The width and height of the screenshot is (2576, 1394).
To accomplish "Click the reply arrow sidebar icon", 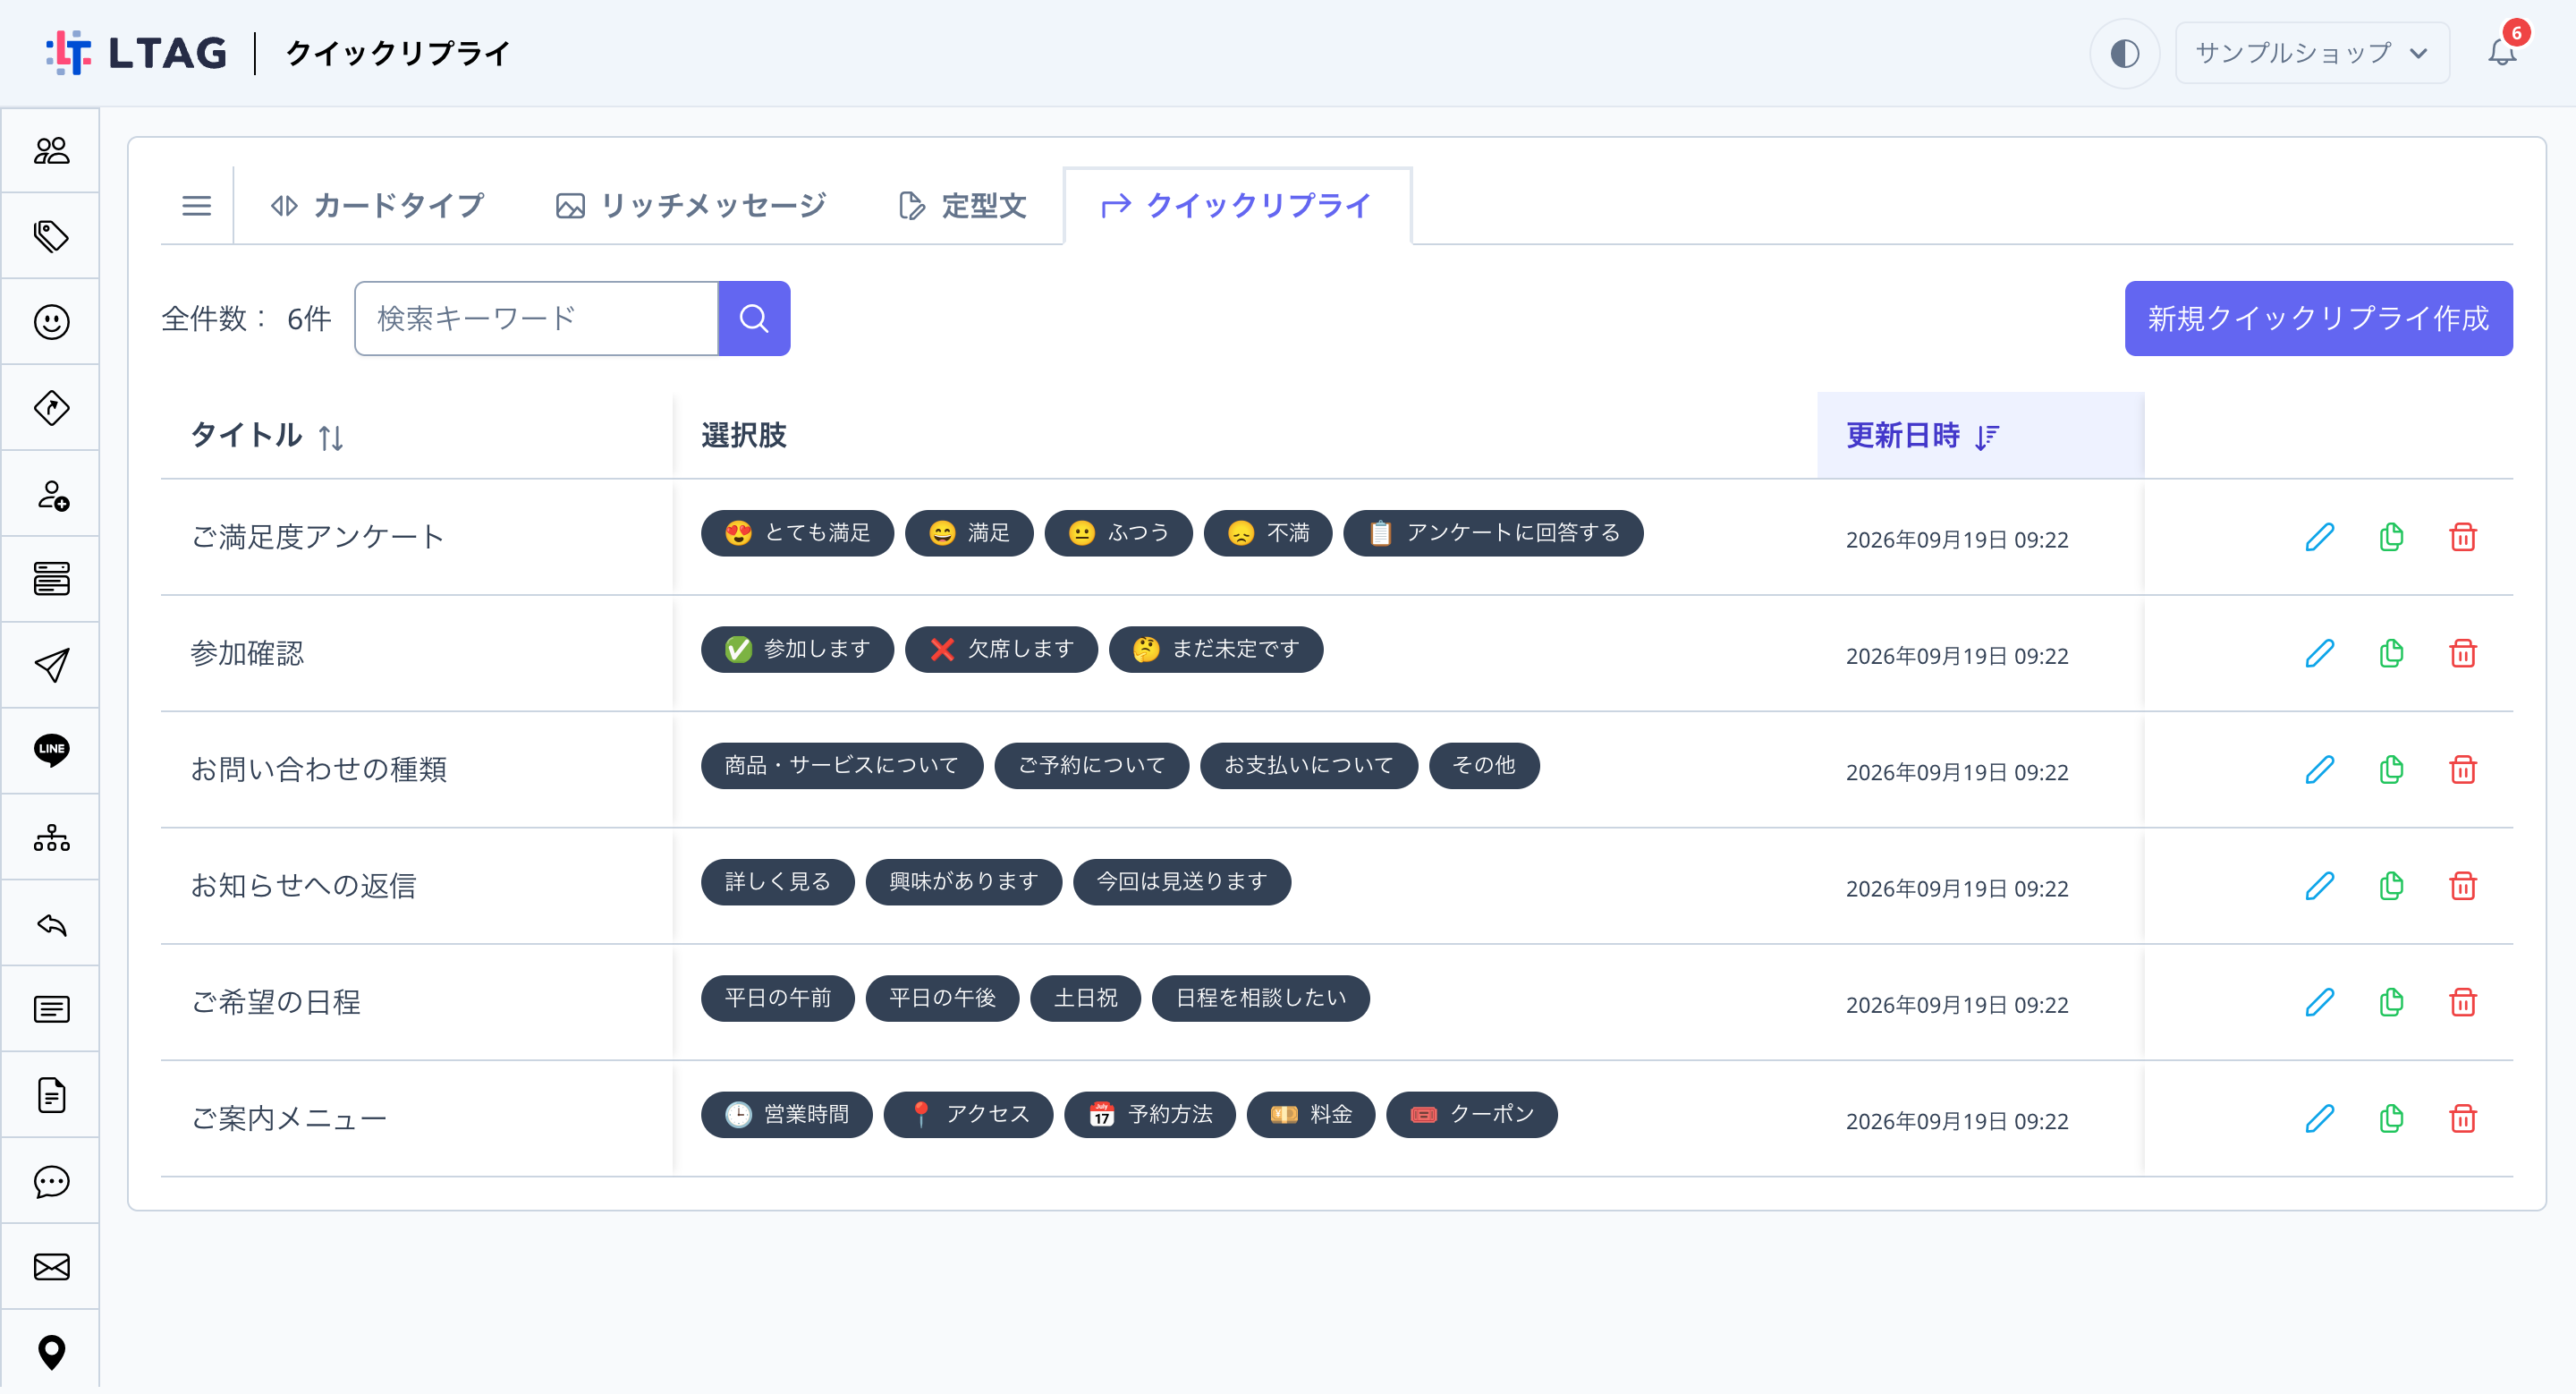I will [x=51, y=924].
